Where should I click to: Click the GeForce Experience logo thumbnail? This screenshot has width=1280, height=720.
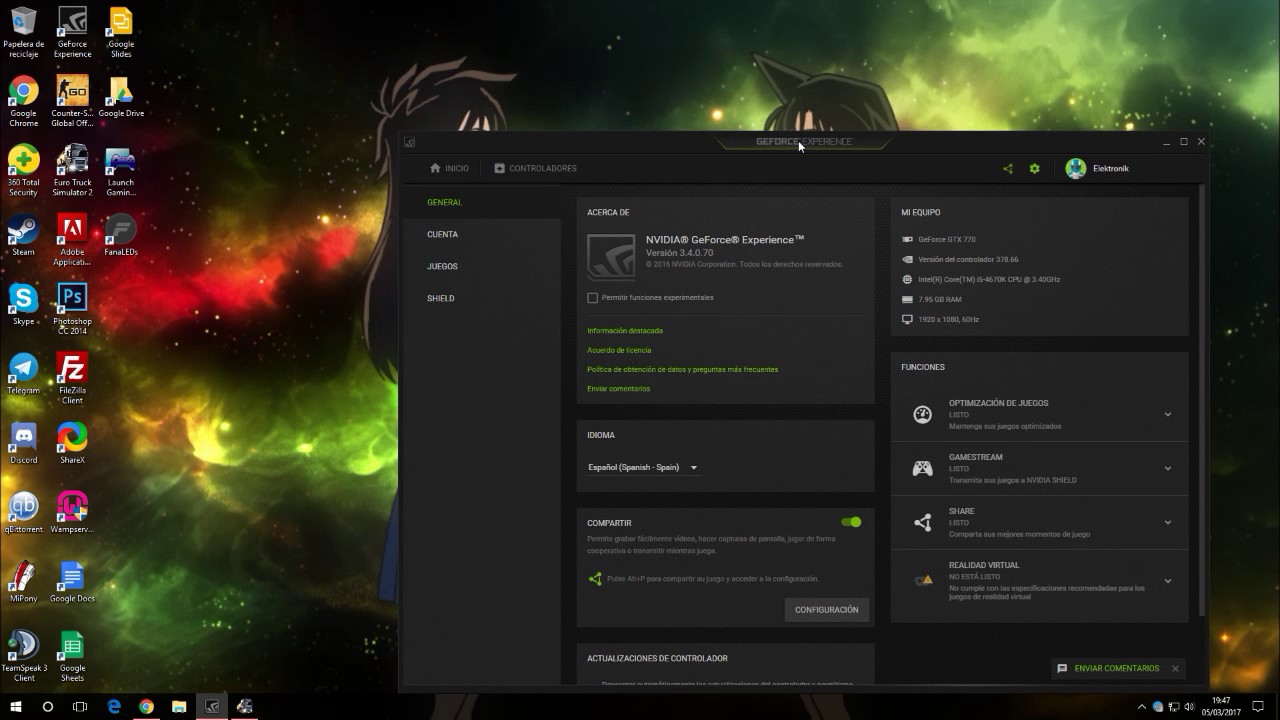(611, 258)
